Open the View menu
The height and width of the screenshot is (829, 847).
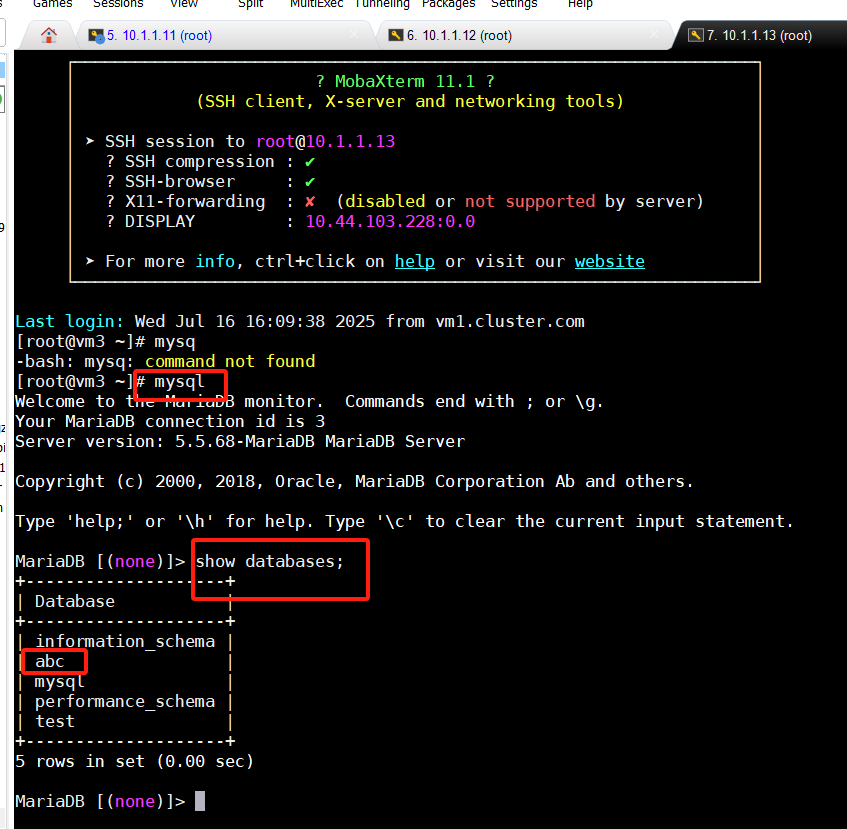184,4
